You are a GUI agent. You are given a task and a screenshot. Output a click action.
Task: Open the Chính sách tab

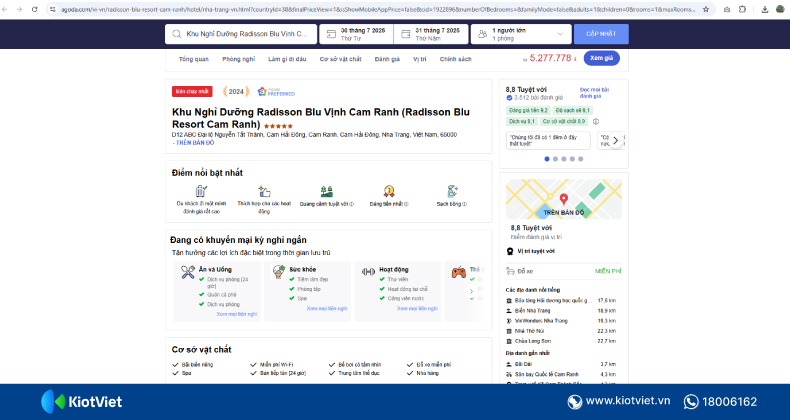pos(455,59)
